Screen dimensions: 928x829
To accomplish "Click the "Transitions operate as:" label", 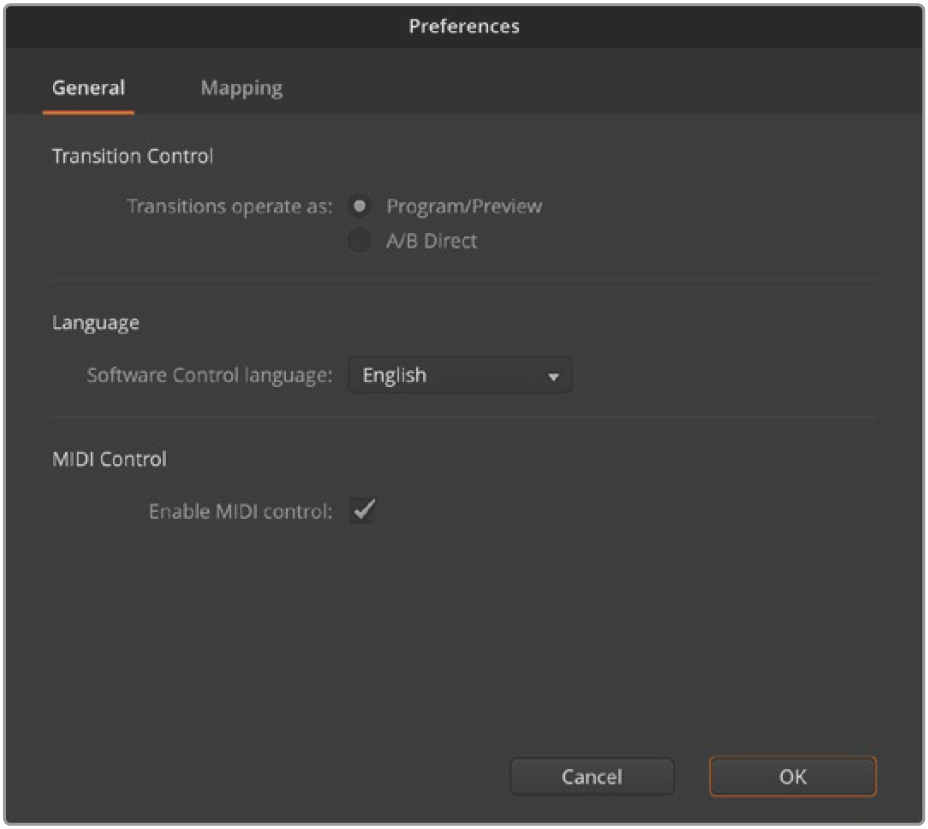I will click(230, 207).
